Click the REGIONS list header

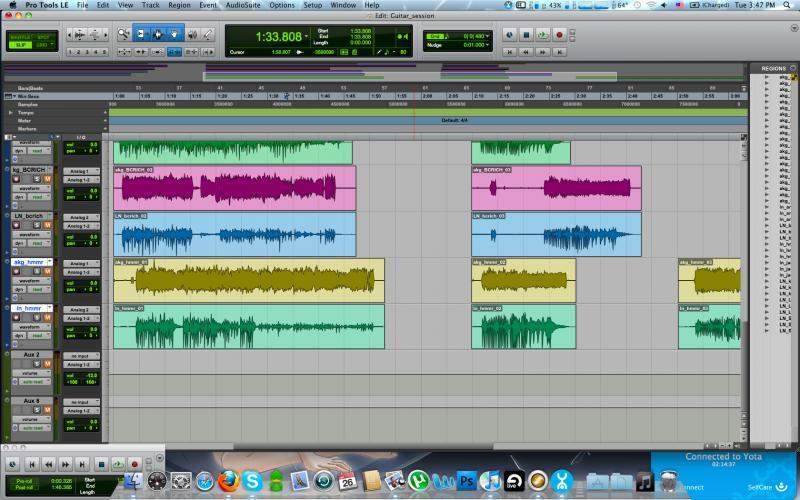click(773, 68)
